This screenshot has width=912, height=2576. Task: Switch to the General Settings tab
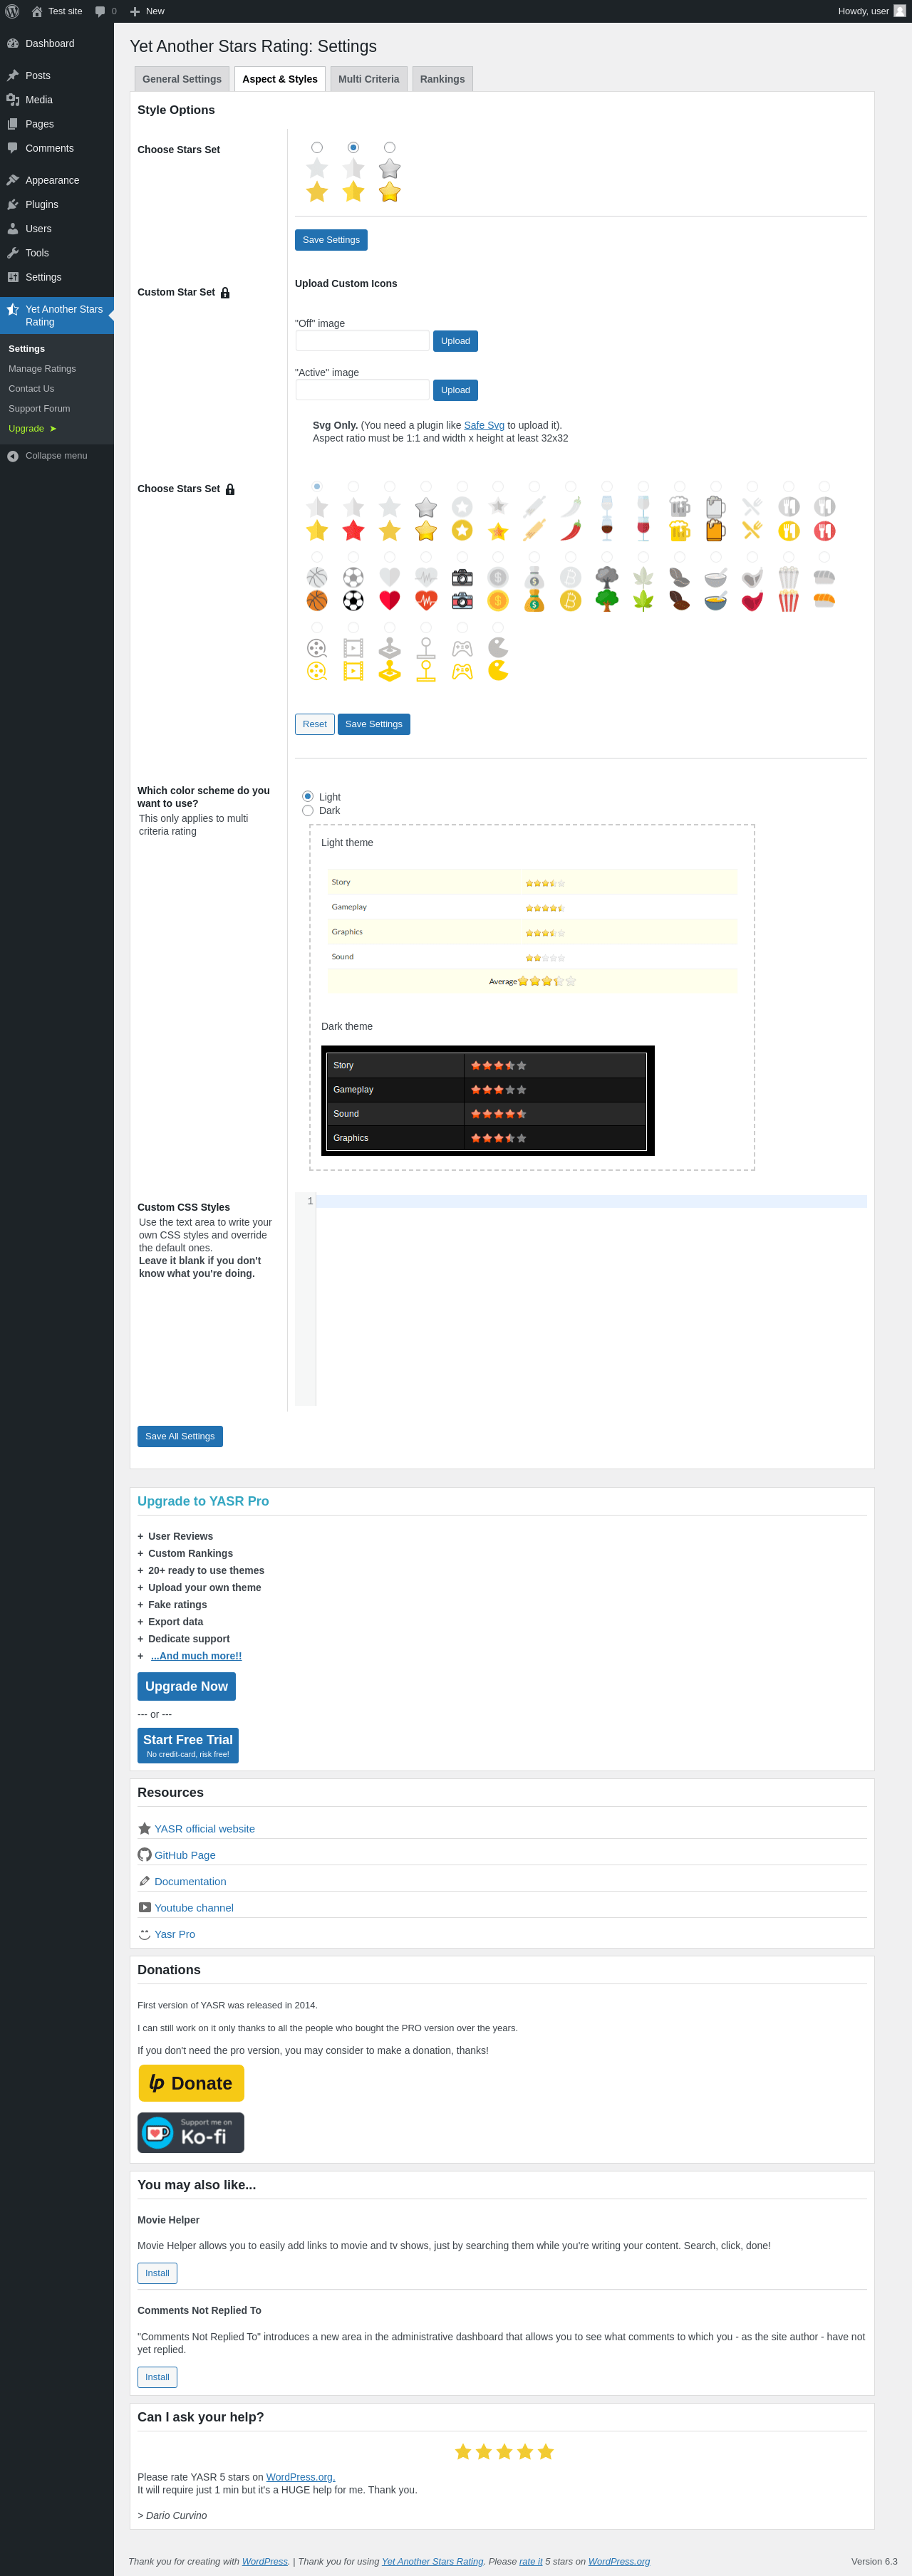pos(182,79)
